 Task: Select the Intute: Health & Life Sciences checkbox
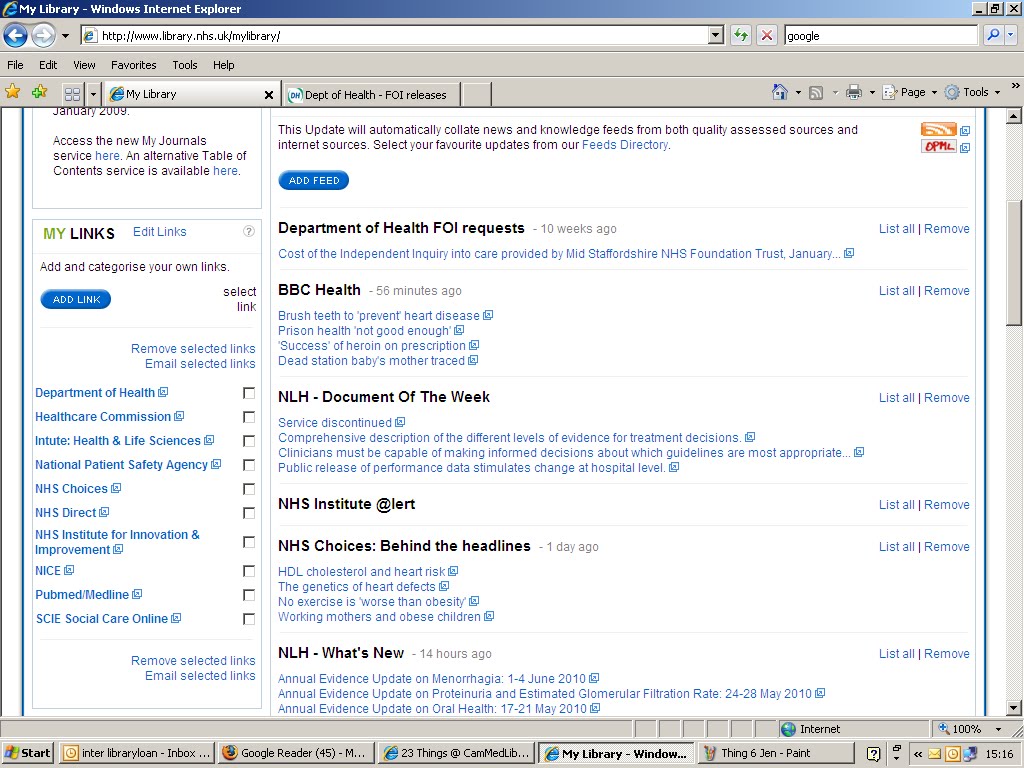(249, 441)
